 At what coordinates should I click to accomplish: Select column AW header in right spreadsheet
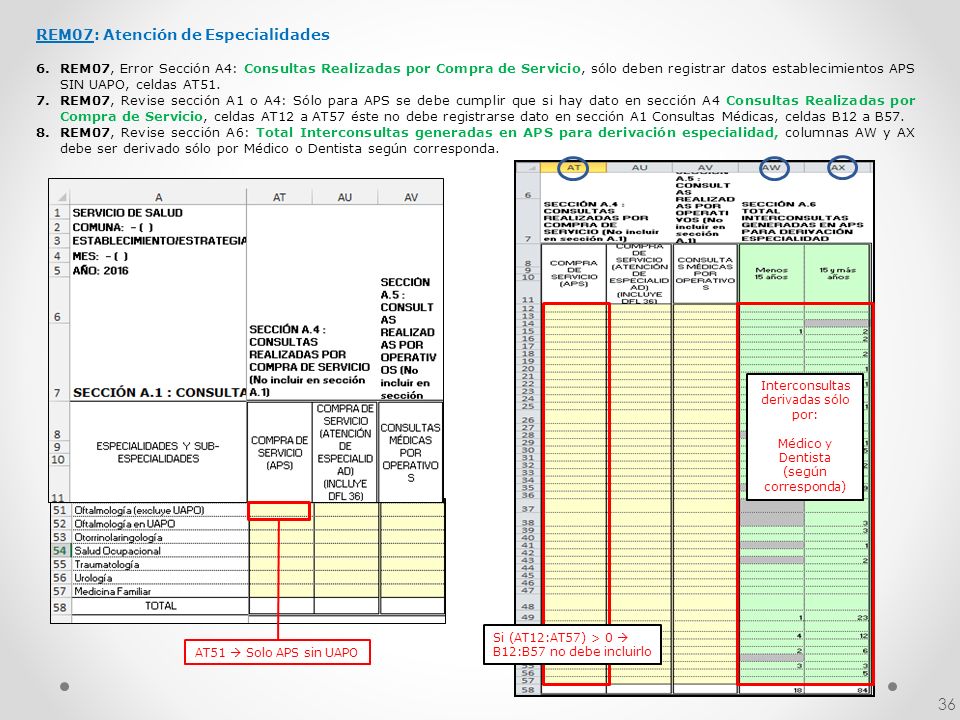coord(772,167)
